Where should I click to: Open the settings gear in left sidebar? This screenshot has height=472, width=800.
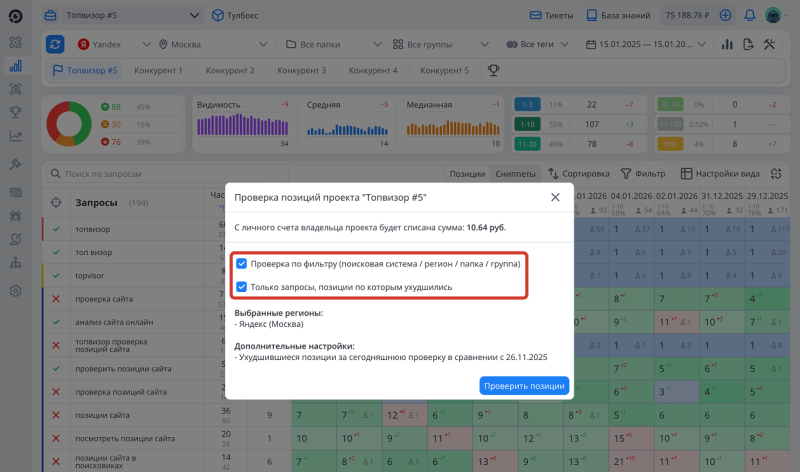click(15, 291)
